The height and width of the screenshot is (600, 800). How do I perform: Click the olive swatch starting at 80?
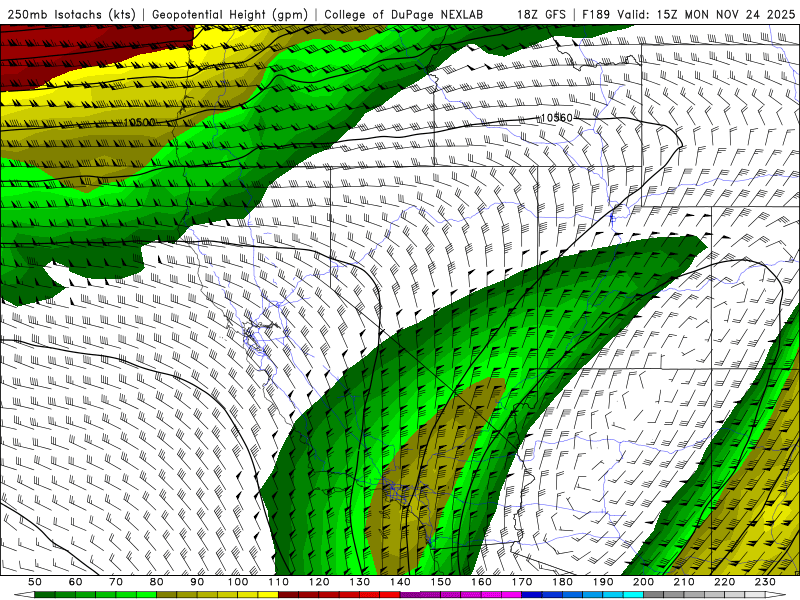(166, 595)
